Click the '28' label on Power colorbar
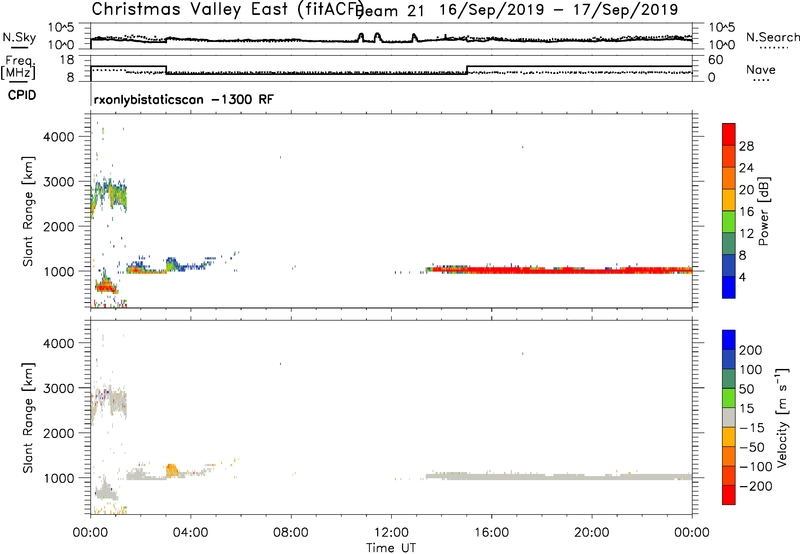800x554 pixels. click(746, 146)
